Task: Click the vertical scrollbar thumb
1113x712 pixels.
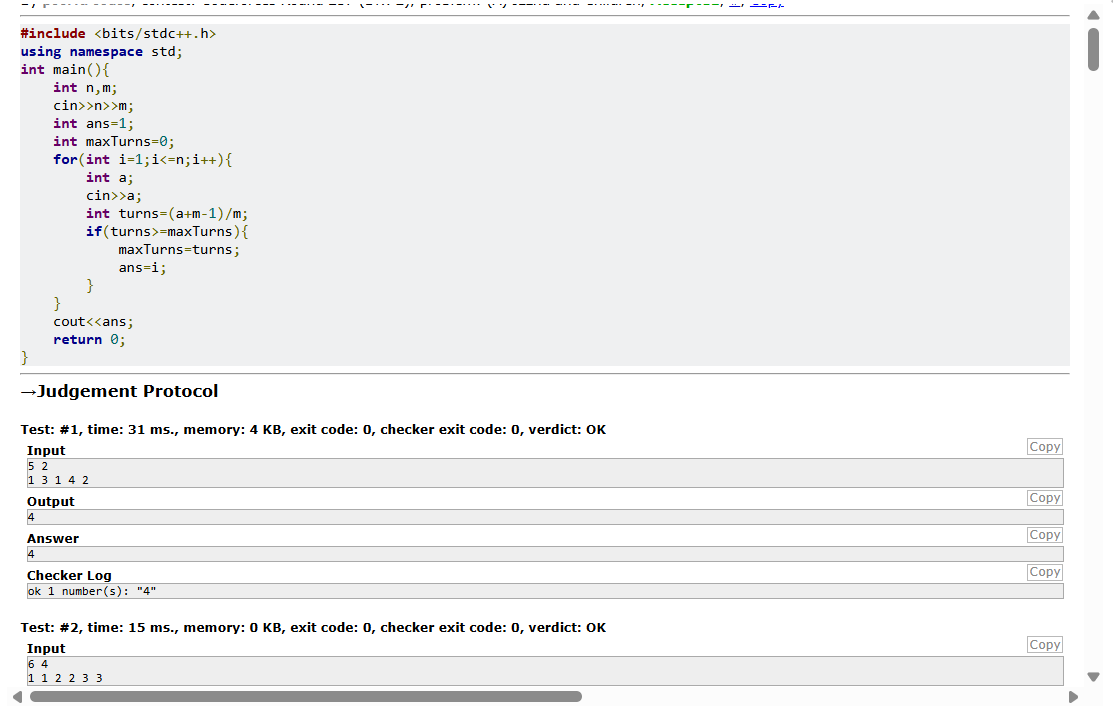Action: (1093, 50)
